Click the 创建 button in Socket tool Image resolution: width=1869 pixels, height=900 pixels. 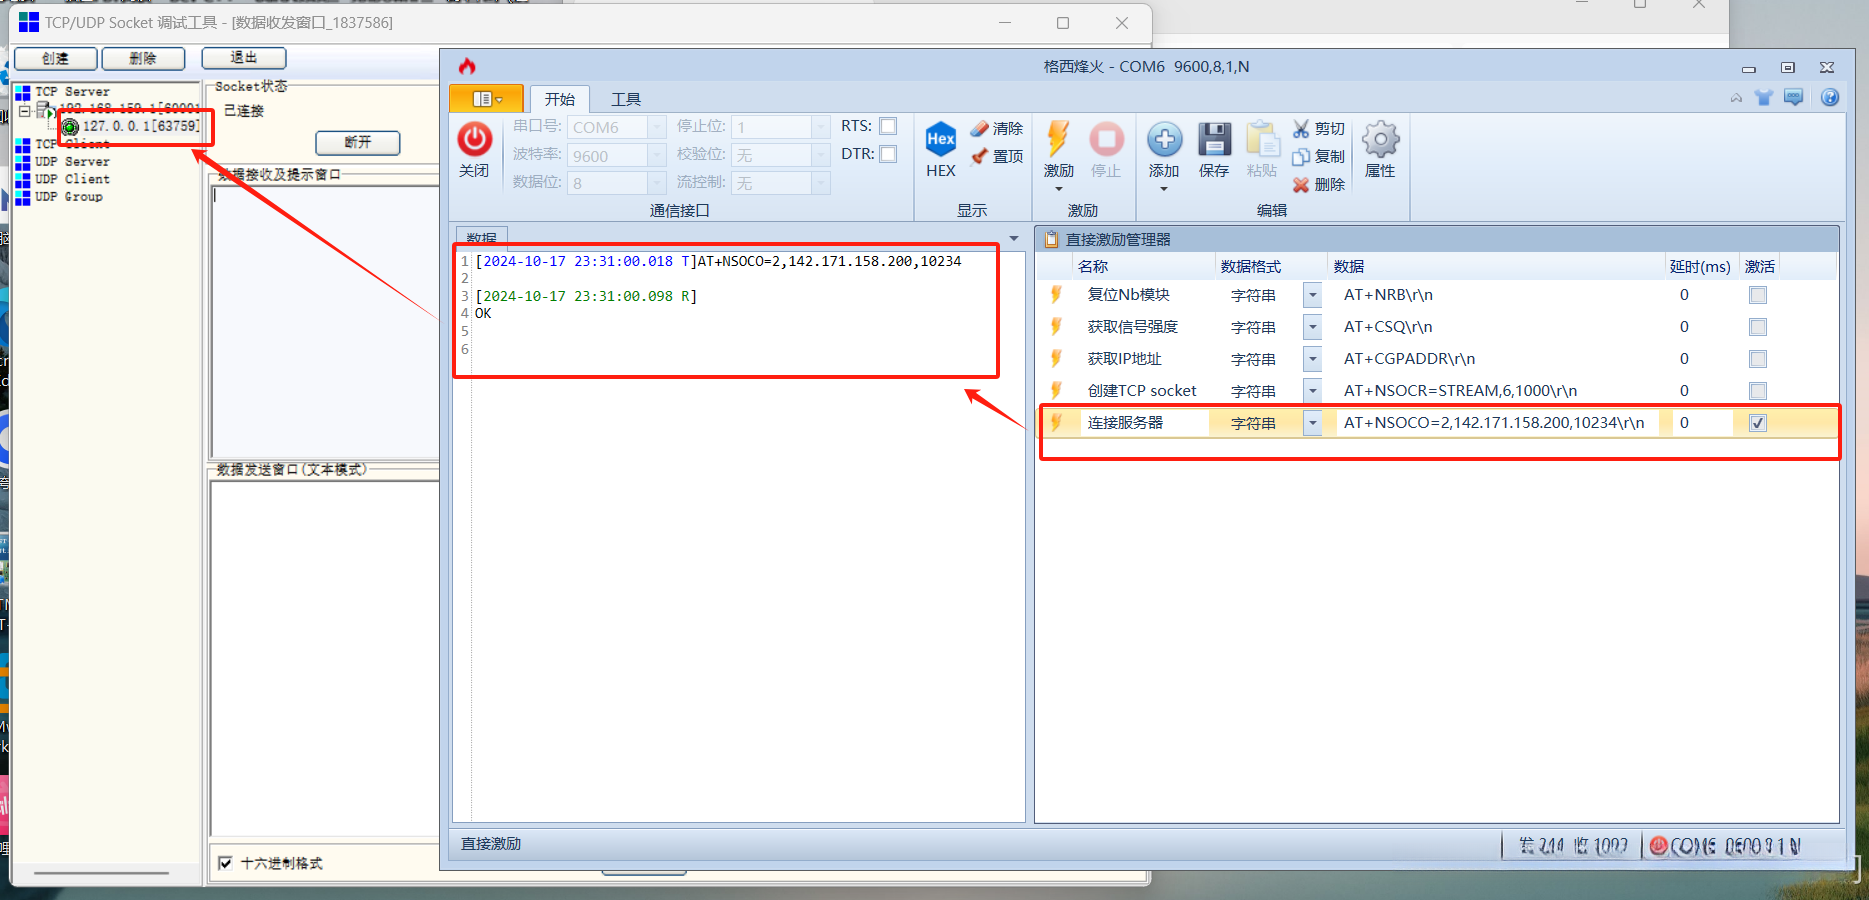tap(56, 59)
